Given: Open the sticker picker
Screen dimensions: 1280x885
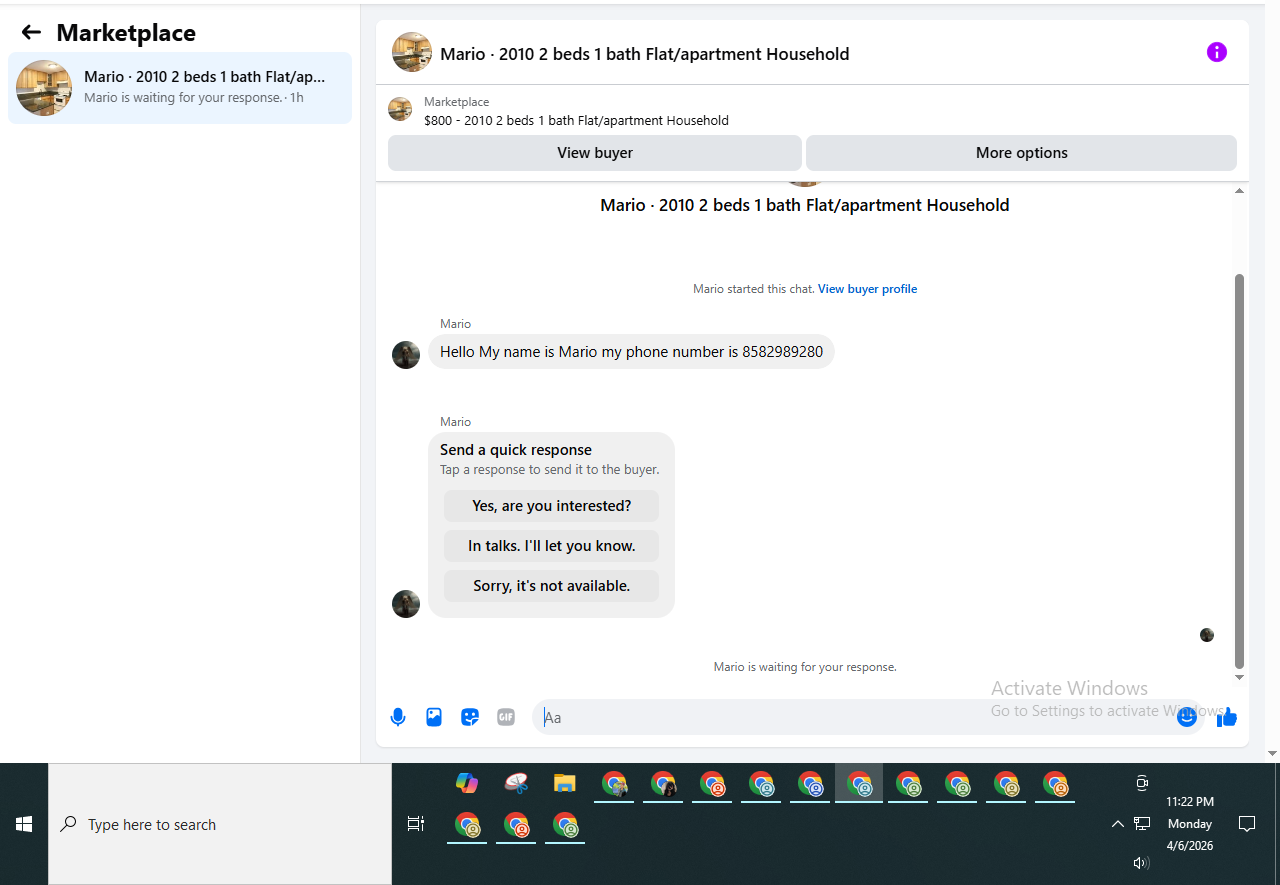Looking at the screenshot, I should (x=470, y=717).
